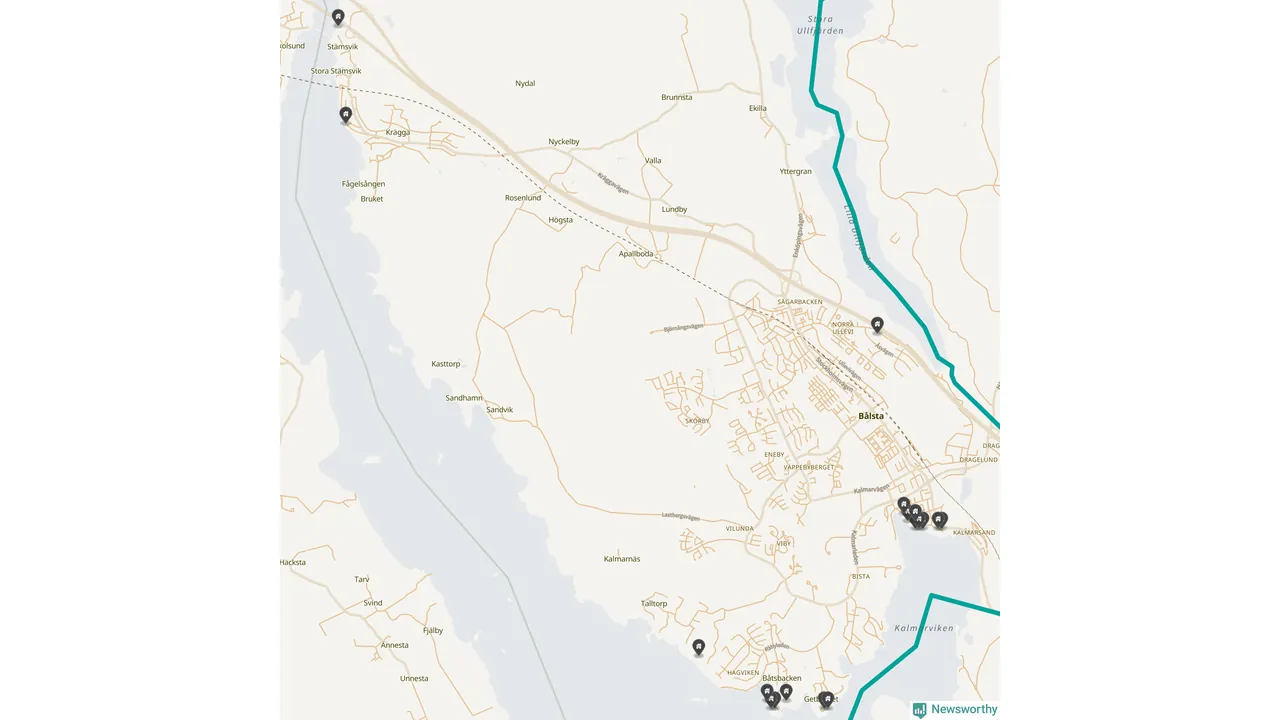Select the Yttergran place label
Screen dimensions: 1280x720
click(x=796, y=171)
